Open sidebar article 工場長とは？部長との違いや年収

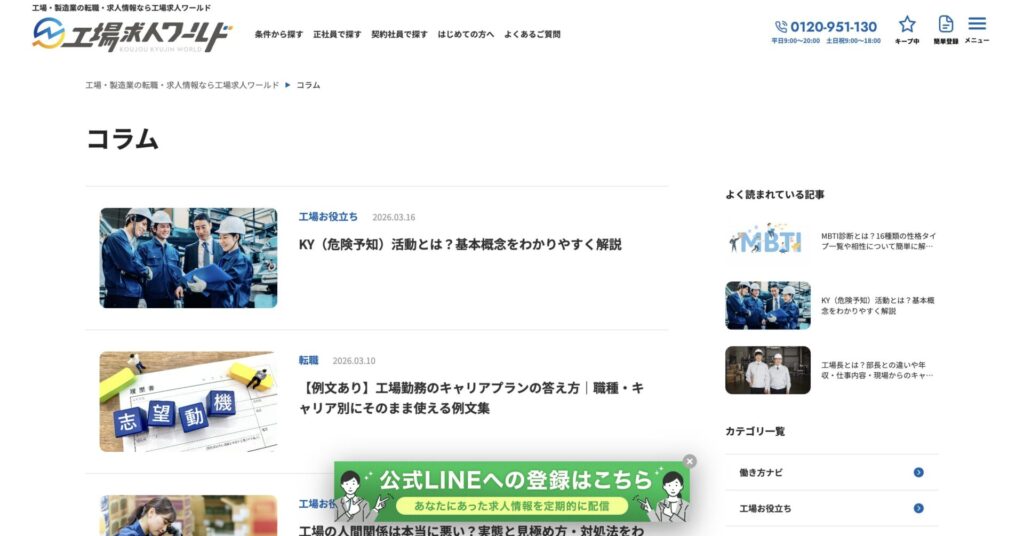coord(877,370)
